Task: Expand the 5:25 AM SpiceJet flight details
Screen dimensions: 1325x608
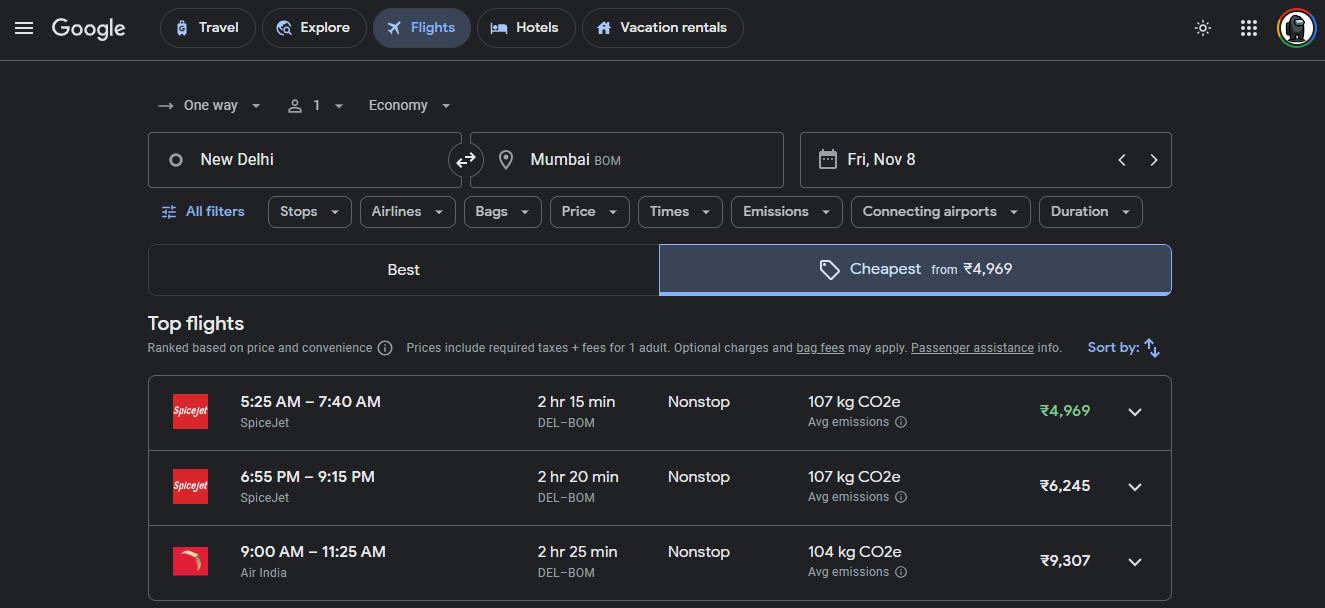Action: click(x=1135, y=412)
